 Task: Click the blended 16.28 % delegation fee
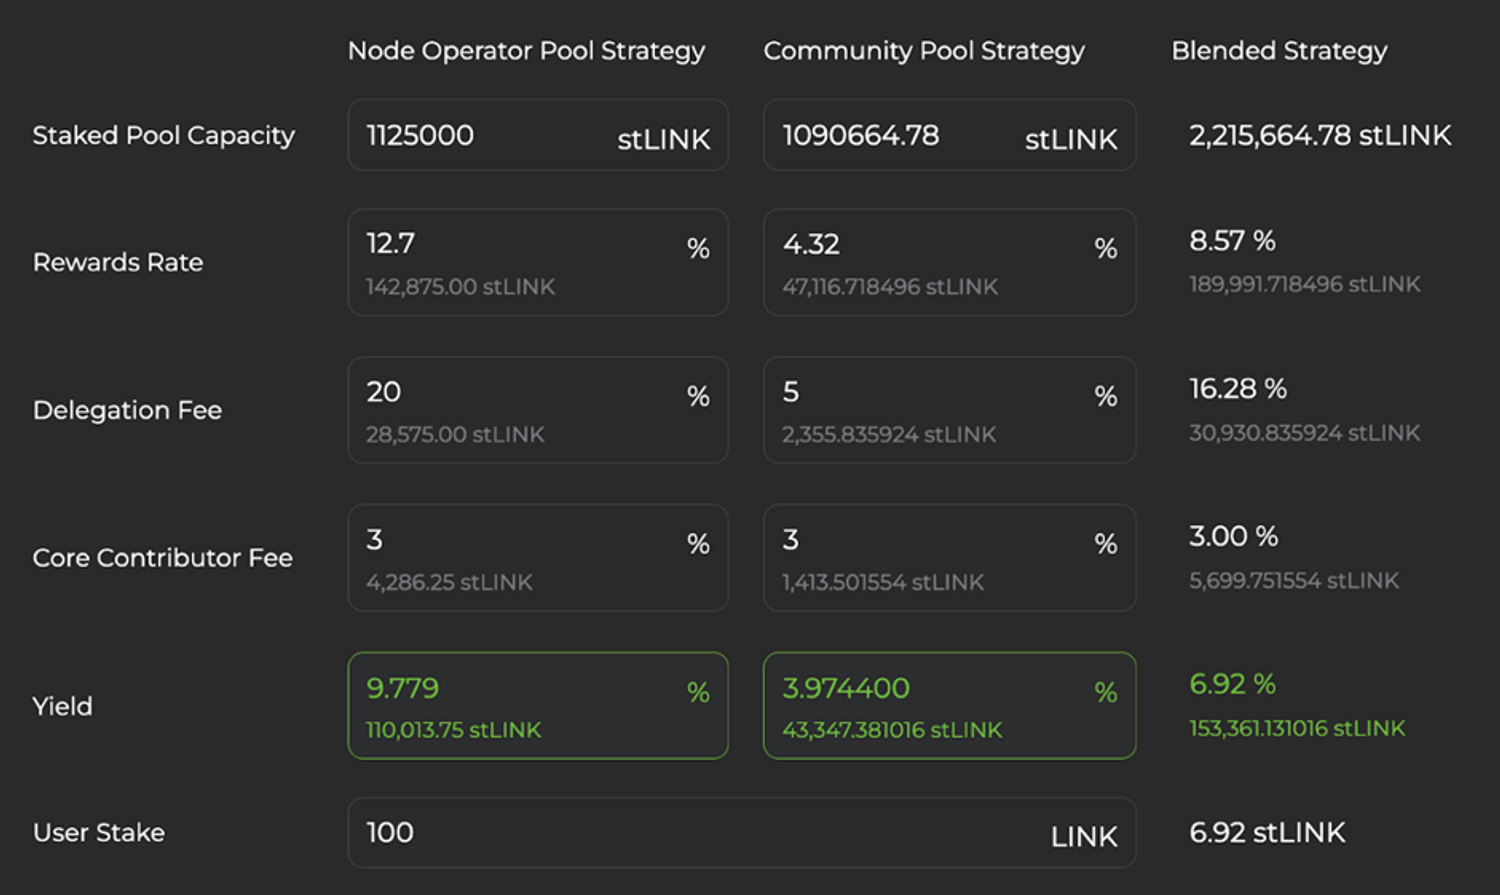[x=1237, y=389]
